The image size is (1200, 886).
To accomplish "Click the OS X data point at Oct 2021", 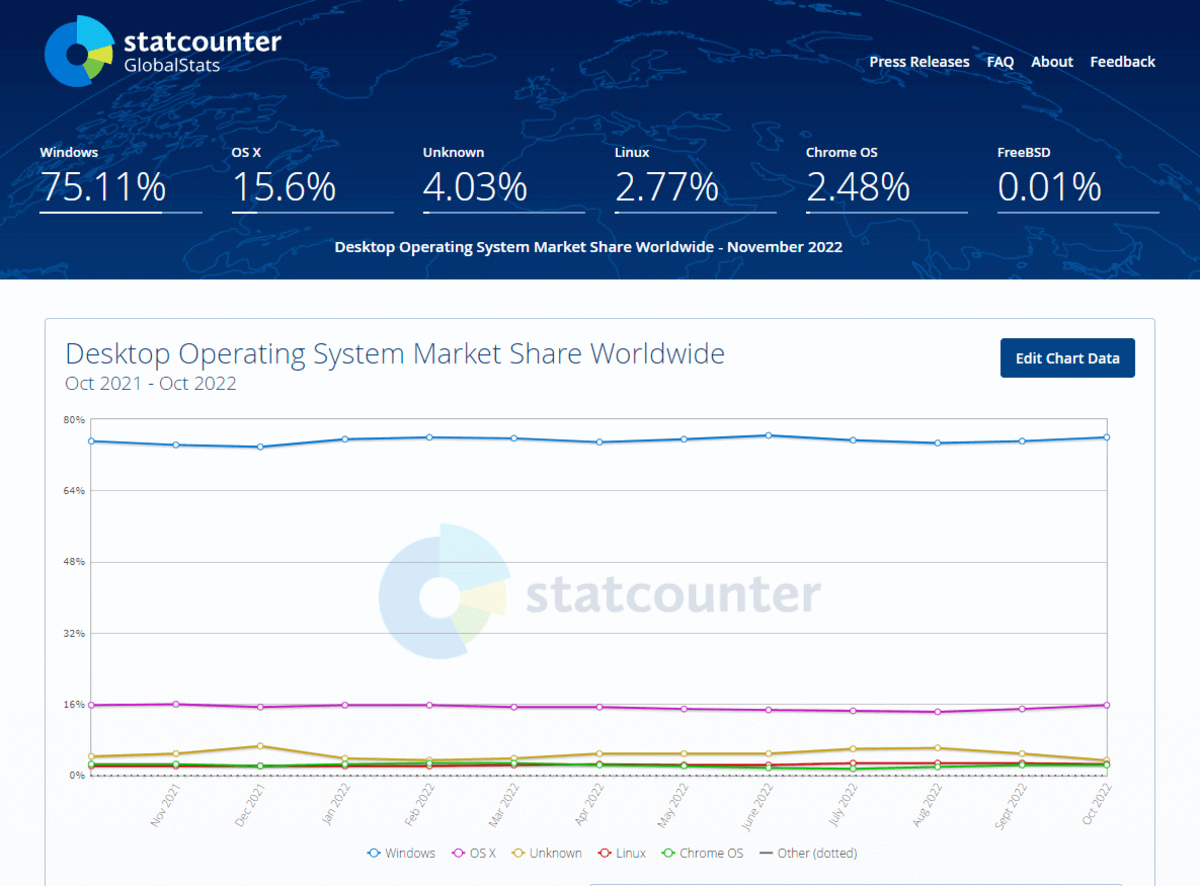I will pos(91,704).
